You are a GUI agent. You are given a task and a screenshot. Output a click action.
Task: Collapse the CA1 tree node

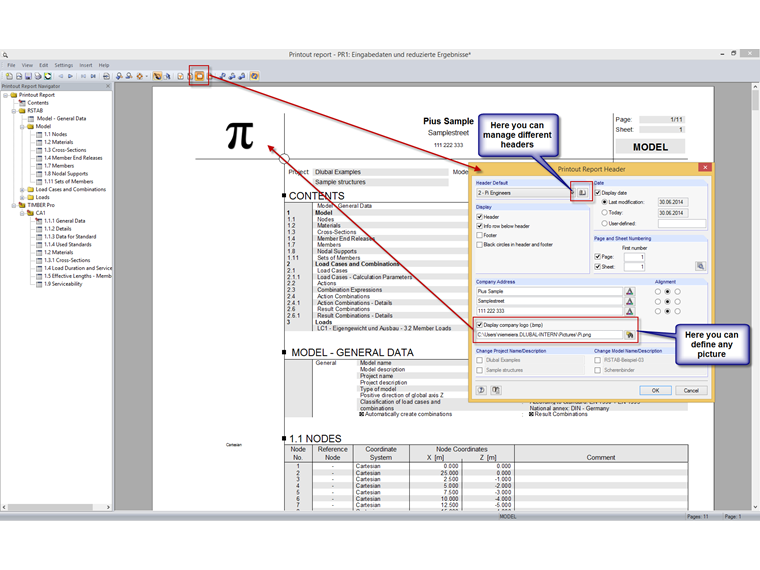(22, 213)
